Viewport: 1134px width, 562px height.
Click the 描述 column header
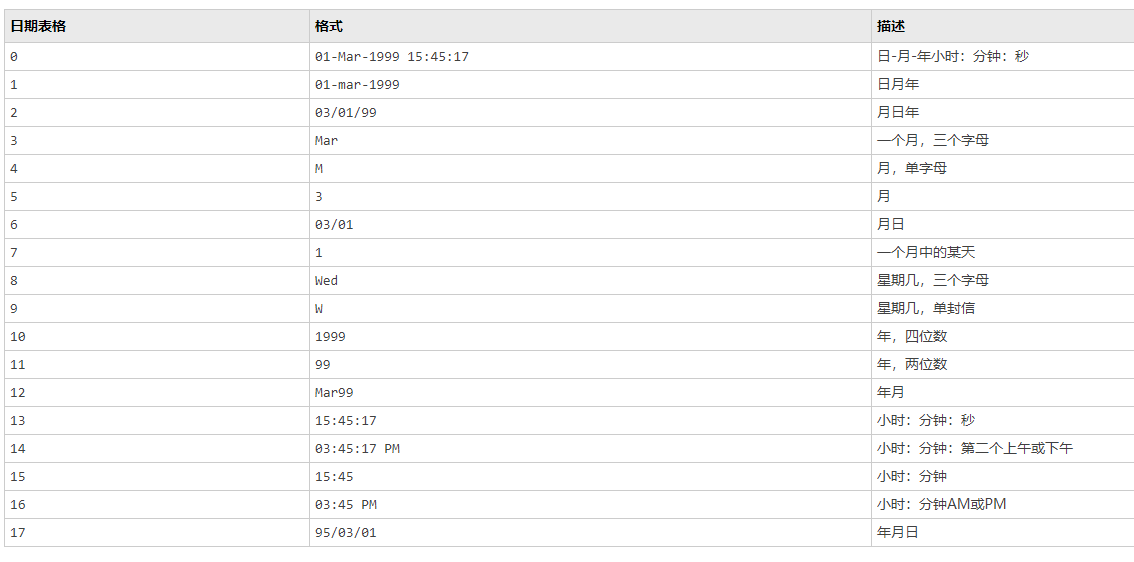[x=891, y=26]
